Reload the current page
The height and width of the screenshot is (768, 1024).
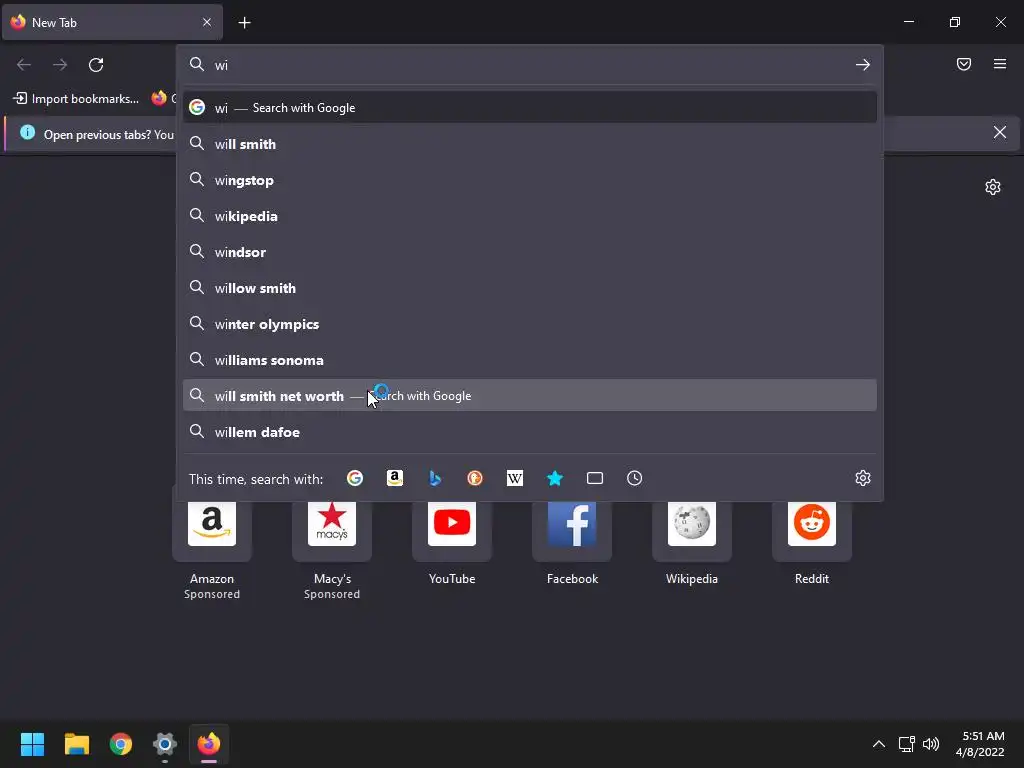click(x=96, y=65)
